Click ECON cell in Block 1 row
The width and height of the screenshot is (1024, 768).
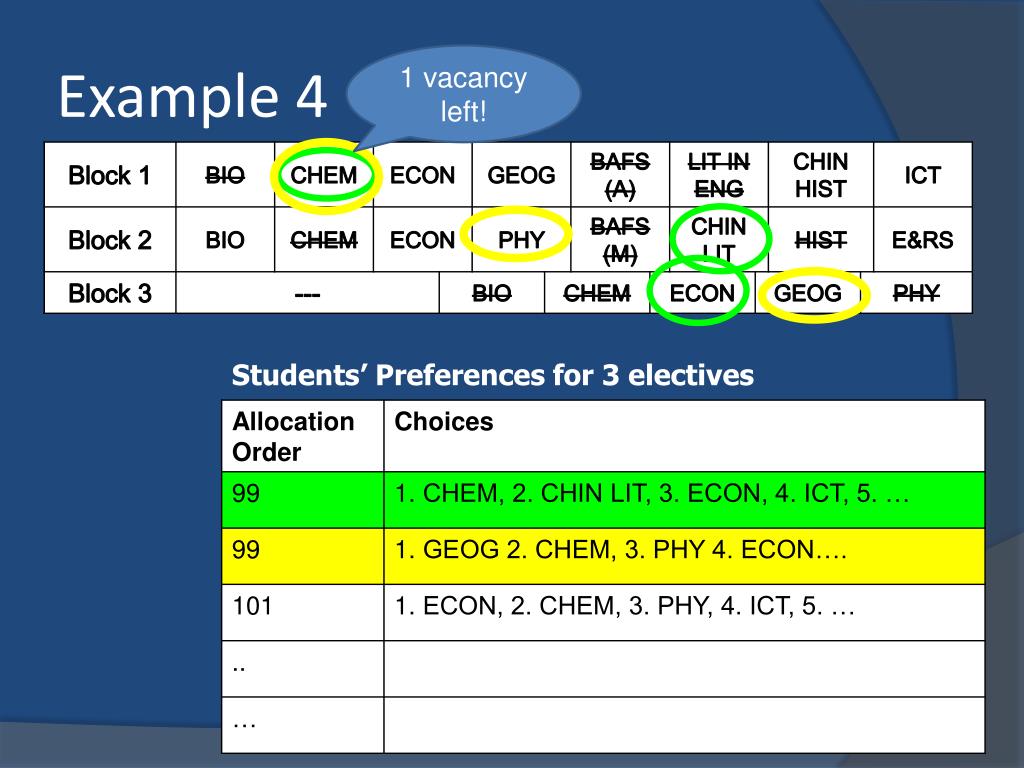click(x=423, y=175)
